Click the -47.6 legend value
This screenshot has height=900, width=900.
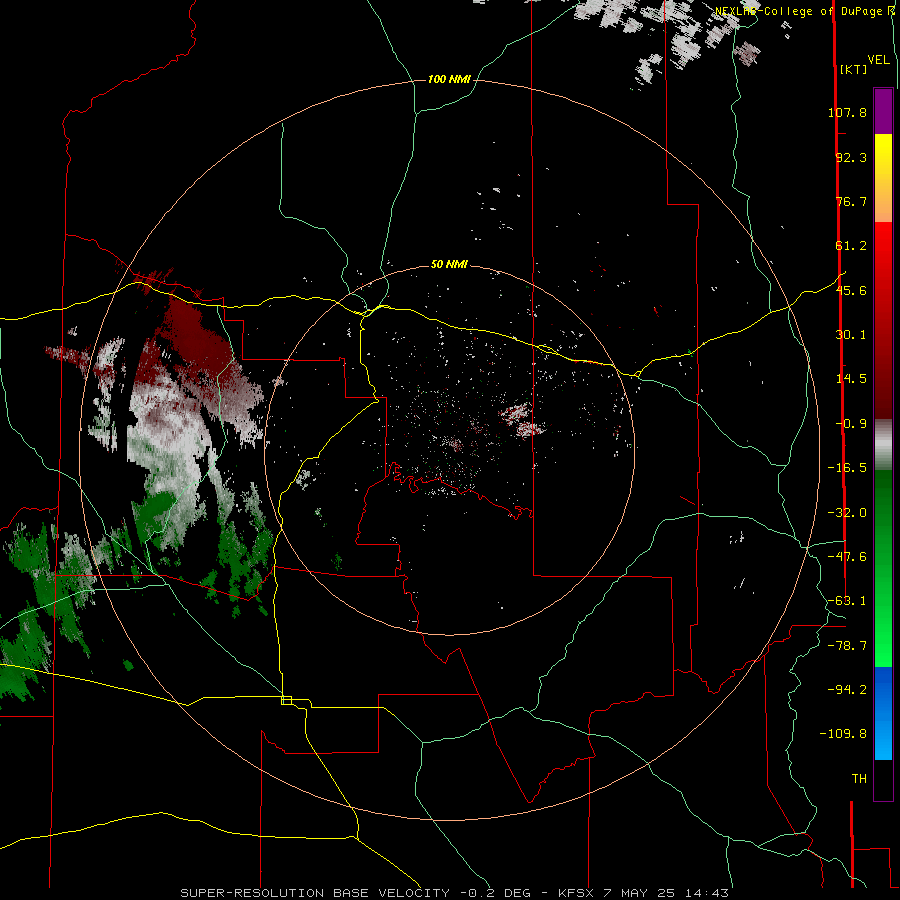click(x=847, y=557)
